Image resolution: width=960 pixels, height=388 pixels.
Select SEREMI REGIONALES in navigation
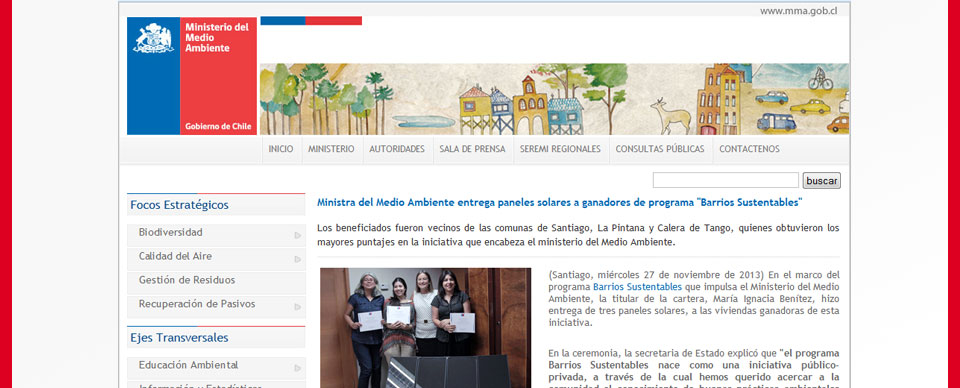(x=560, y=149)
